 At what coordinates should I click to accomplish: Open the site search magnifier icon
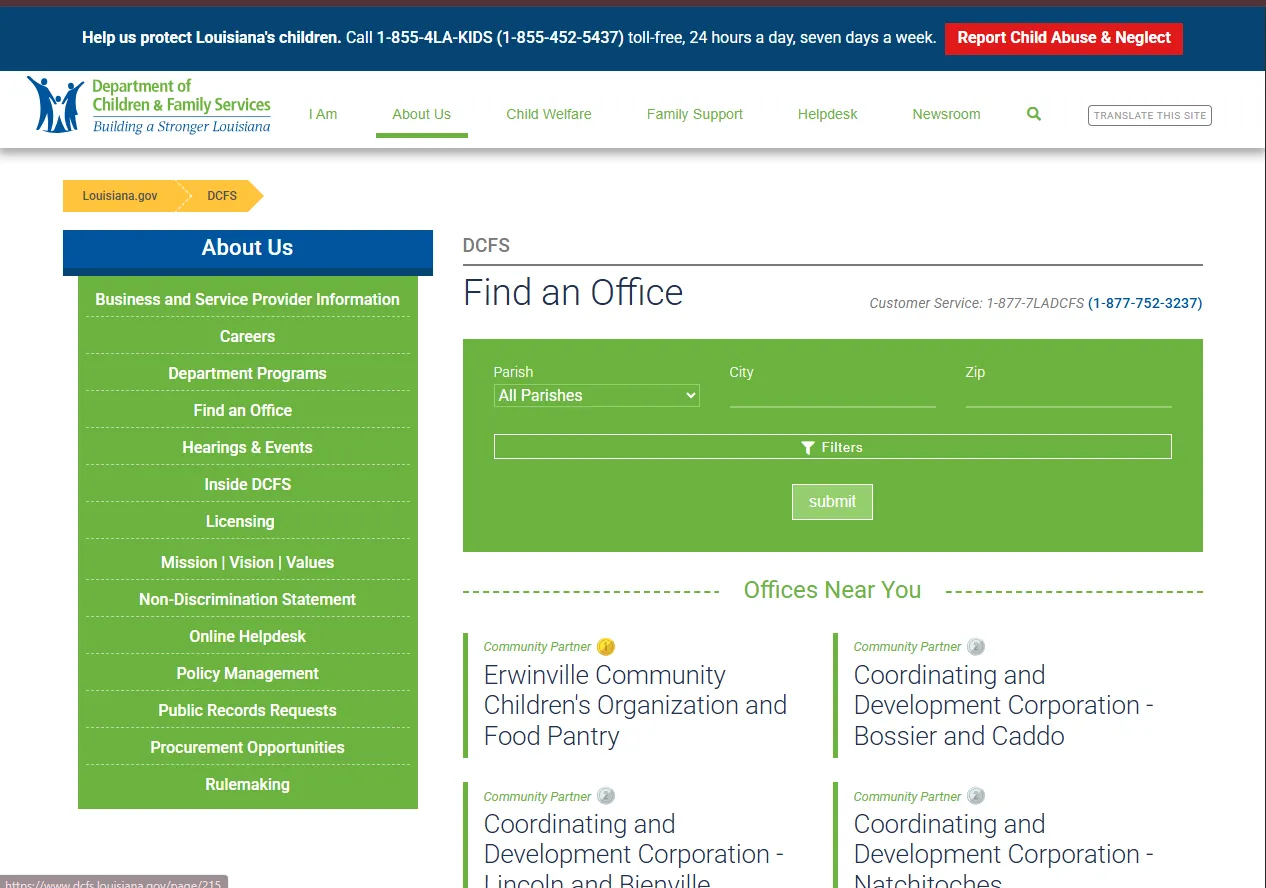click(x=1034, y=114)
